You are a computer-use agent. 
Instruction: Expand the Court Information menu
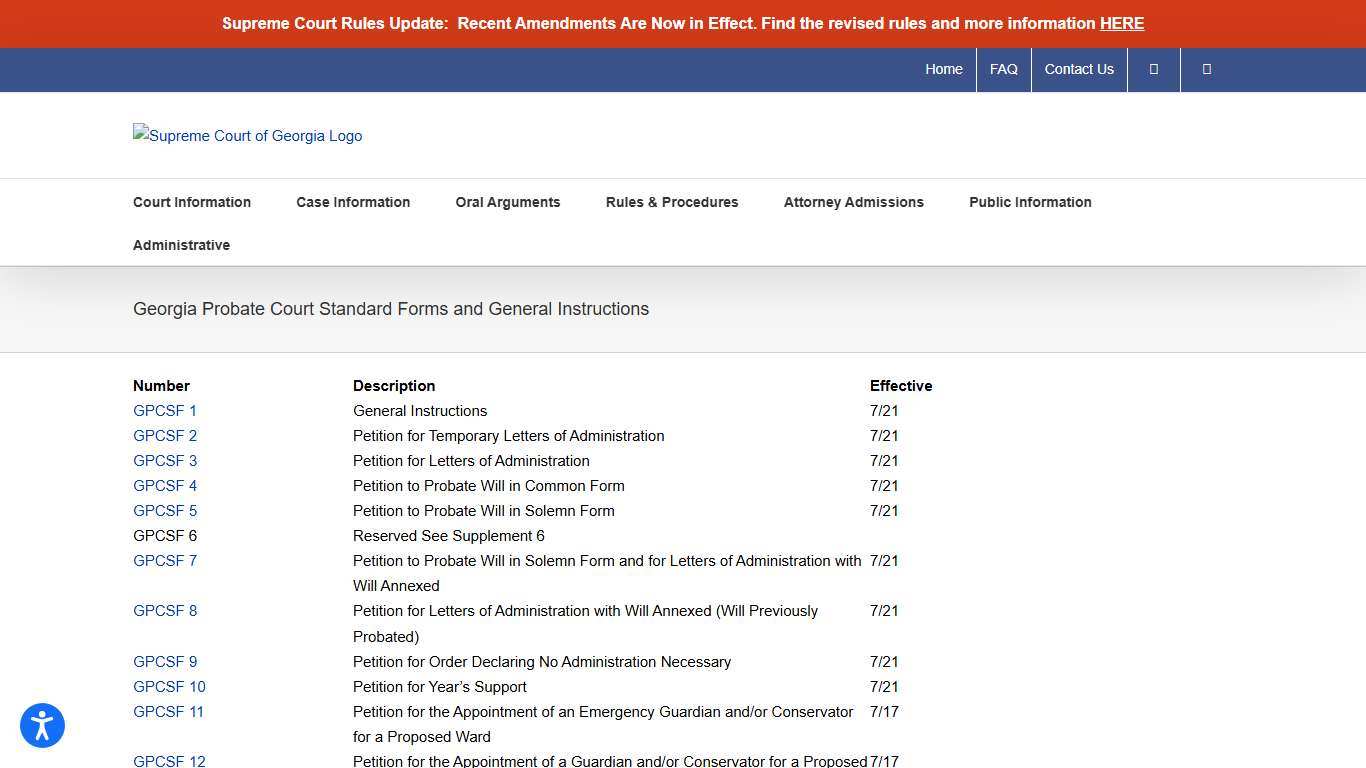point(192,202)
